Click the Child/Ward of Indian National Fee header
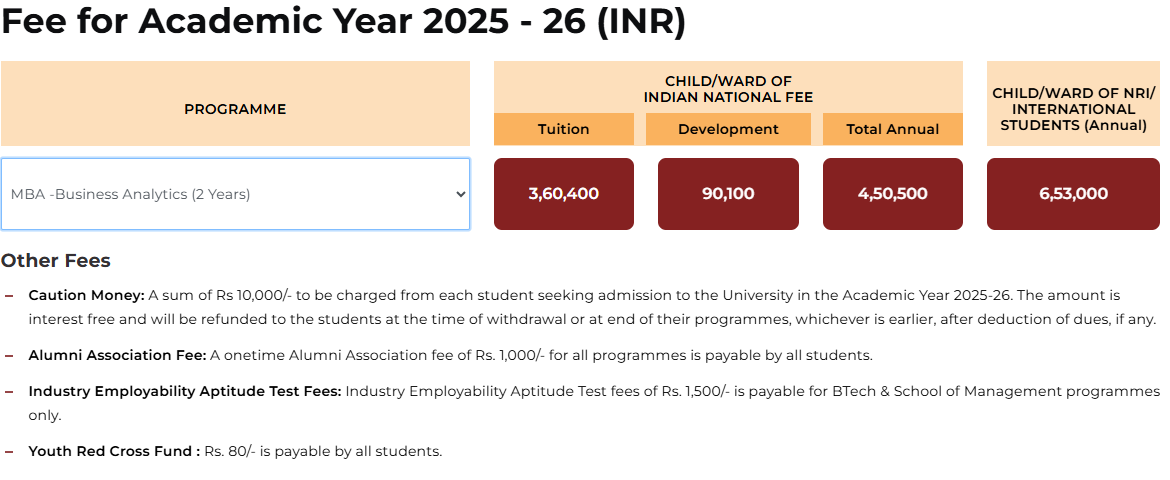Image resolution: width=1170 pixels, height=480 pixels. click(x=728, y=89)
